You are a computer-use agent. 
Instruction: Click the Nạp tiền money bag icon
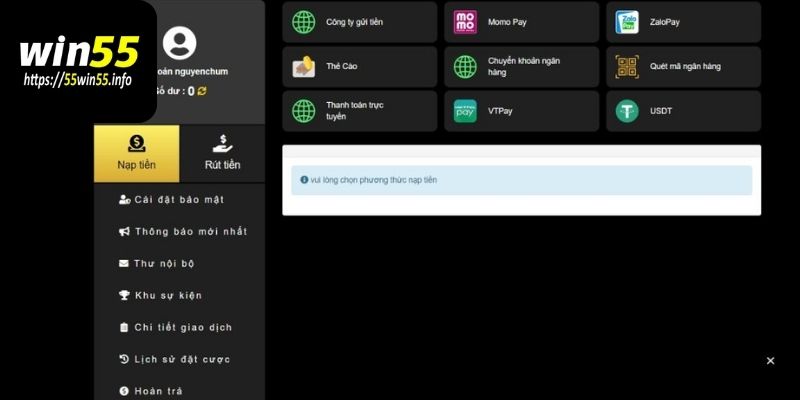pyautogui.click(x=137, y=143)
